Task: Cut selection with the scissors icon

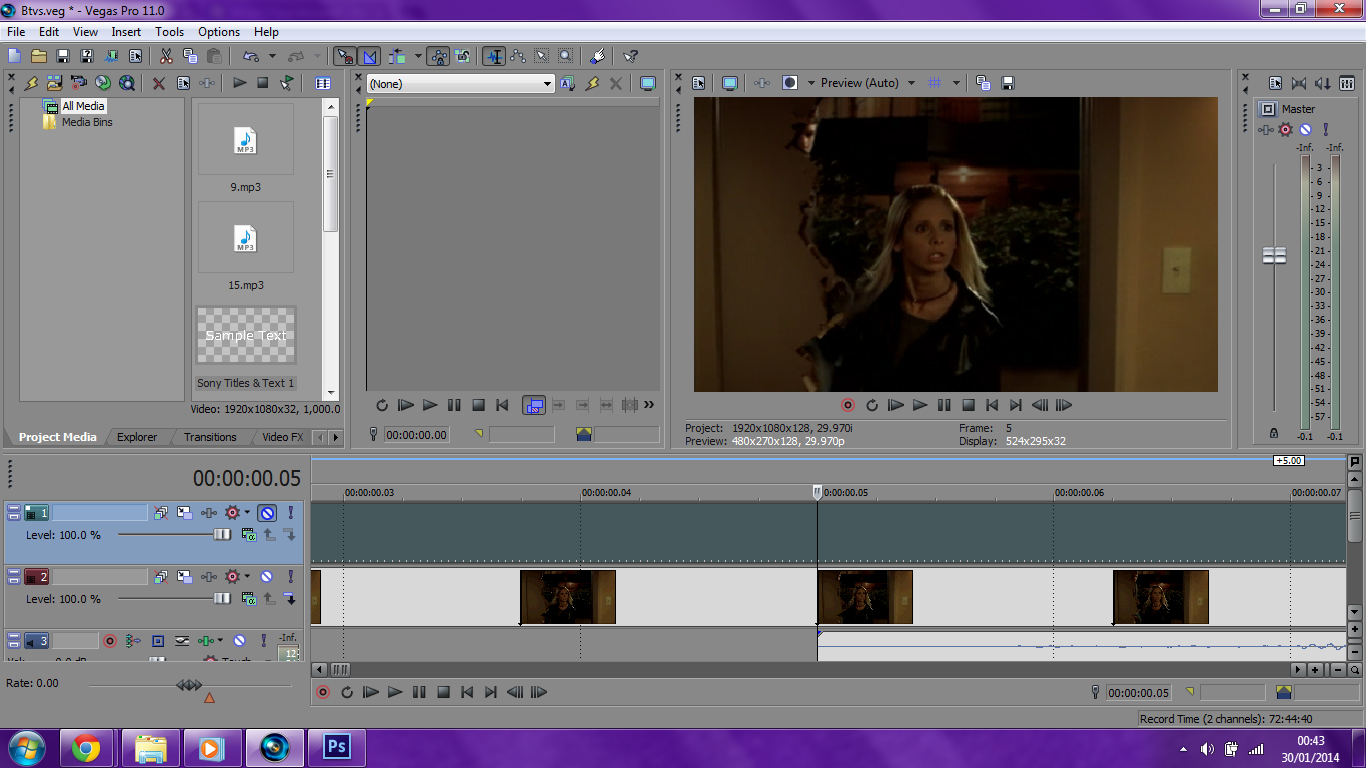Action: click(166, 56)
